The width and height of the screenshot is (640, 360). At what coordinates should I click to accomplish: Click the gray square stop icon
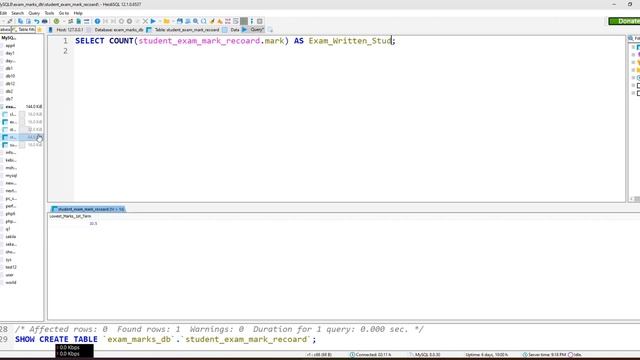click(x=244, y=21)
